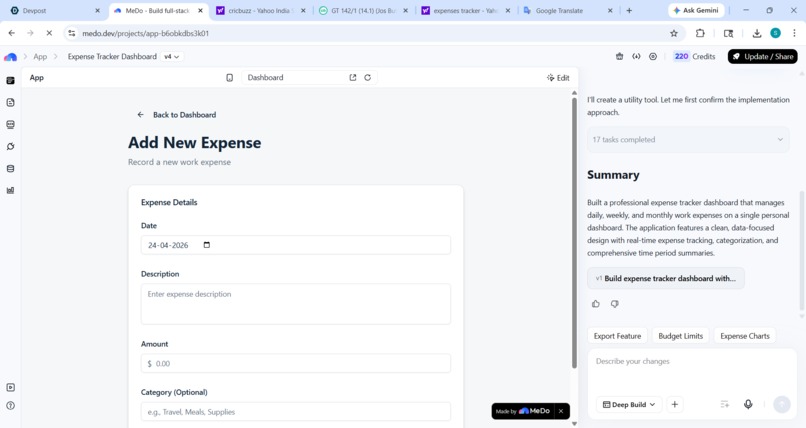Click the gift rewards icon in header

pos(619,57)
